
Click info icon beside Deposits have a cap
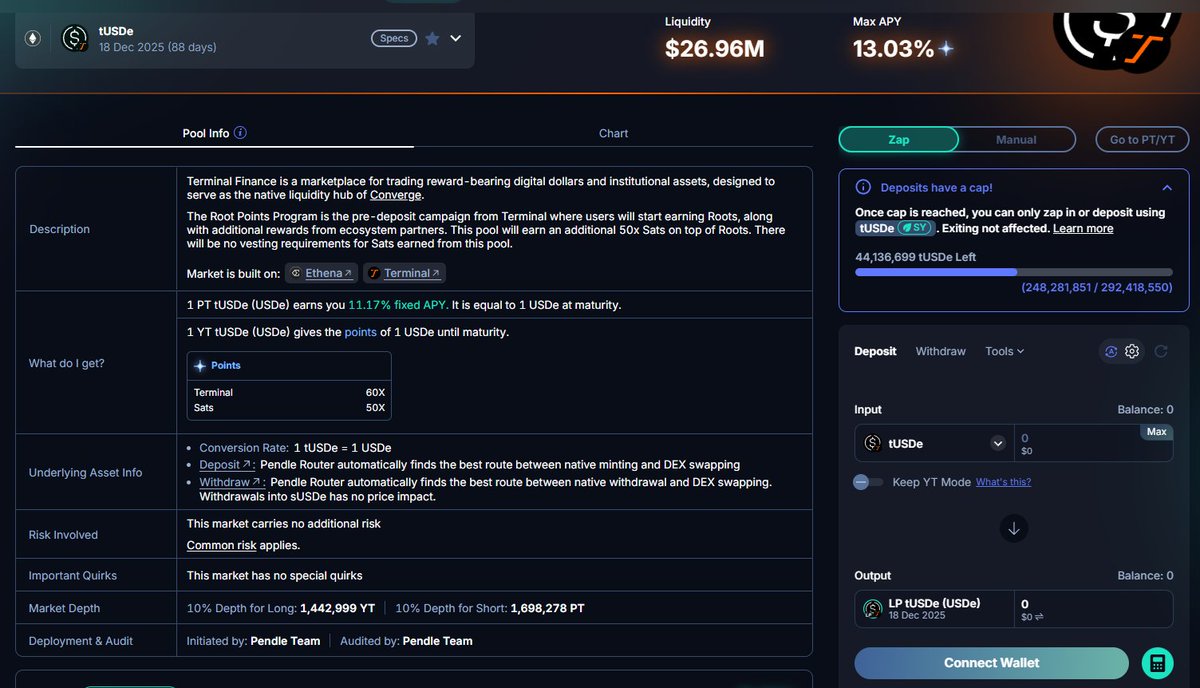[863, 188]
